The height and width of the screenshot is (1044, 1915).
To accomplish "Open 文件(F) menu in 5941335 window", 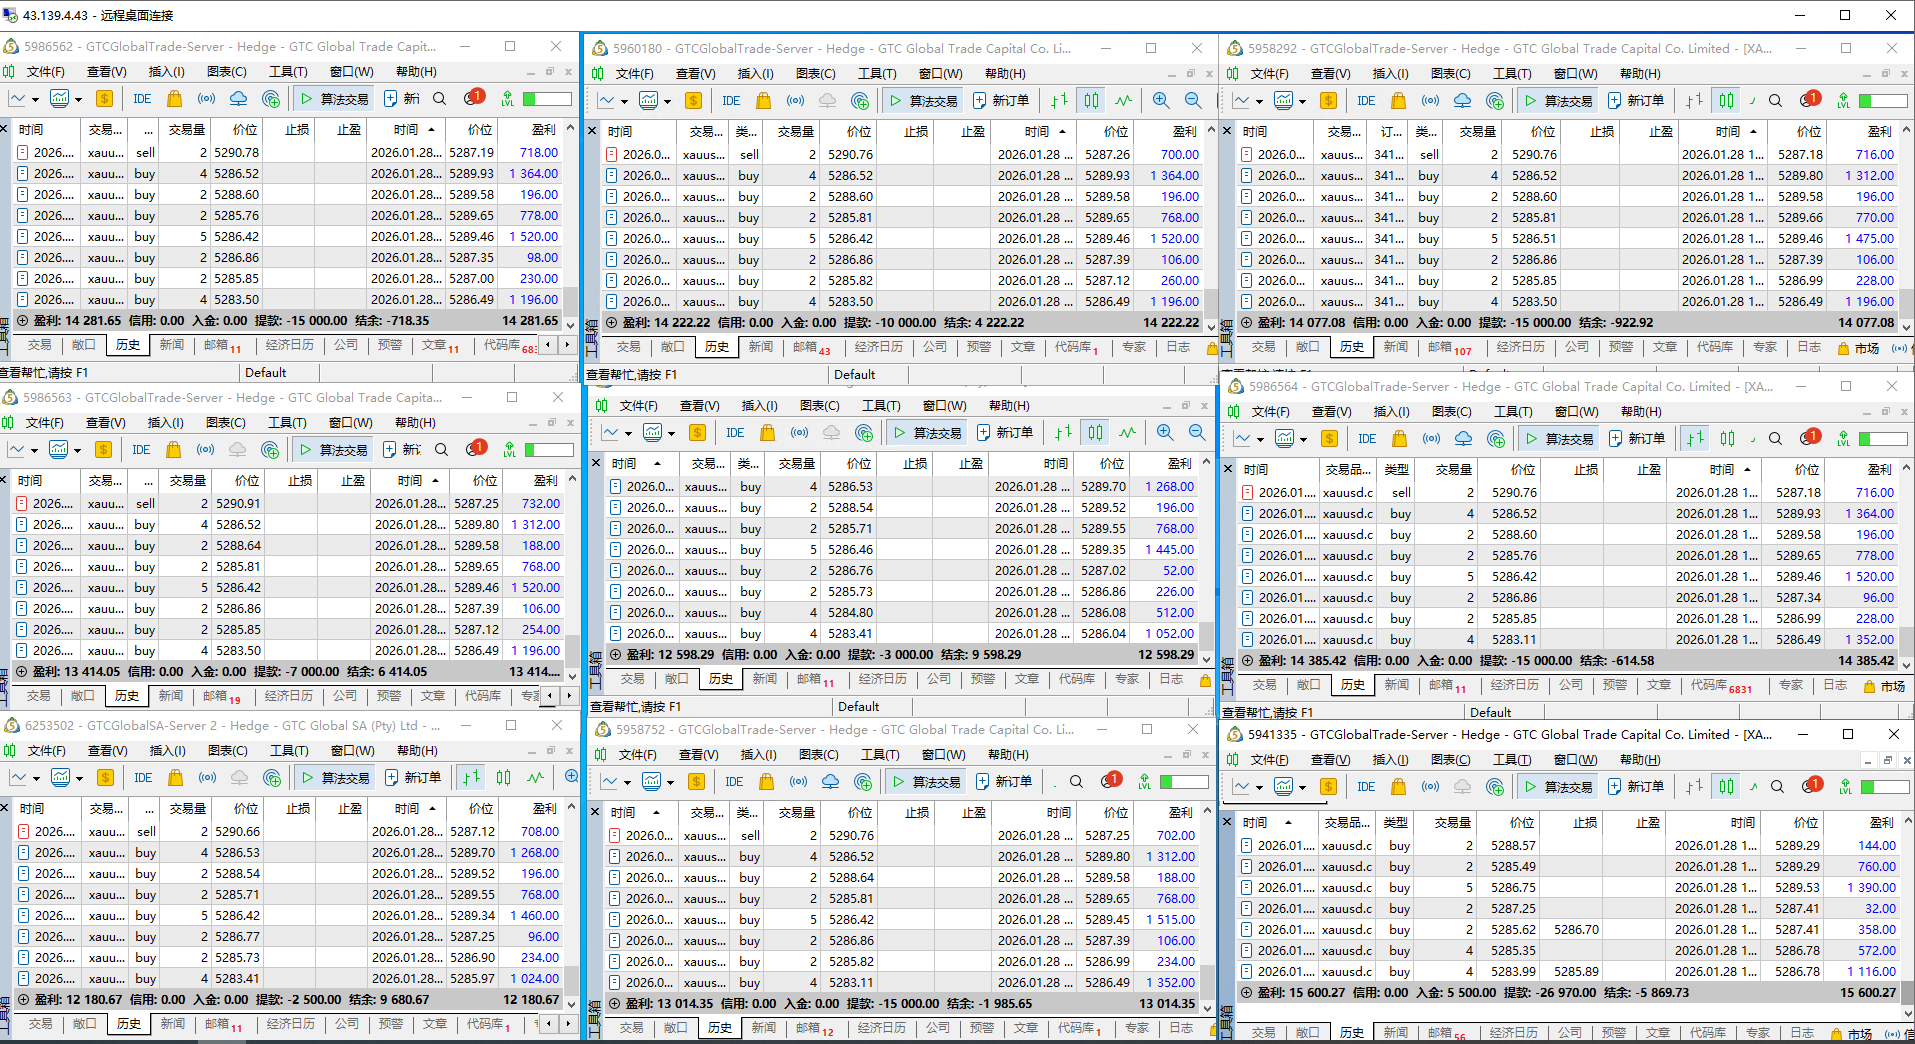I will 1269,760.
